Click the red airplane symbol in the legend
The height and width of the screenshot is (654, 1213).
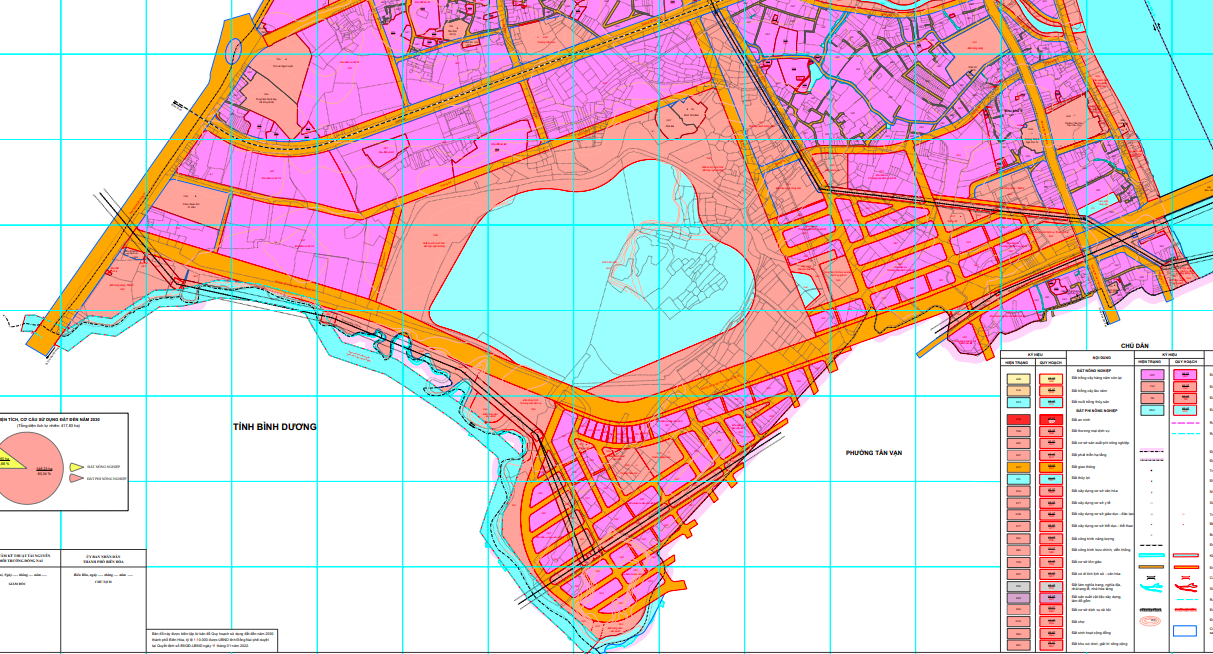[x=1186, y=588]
